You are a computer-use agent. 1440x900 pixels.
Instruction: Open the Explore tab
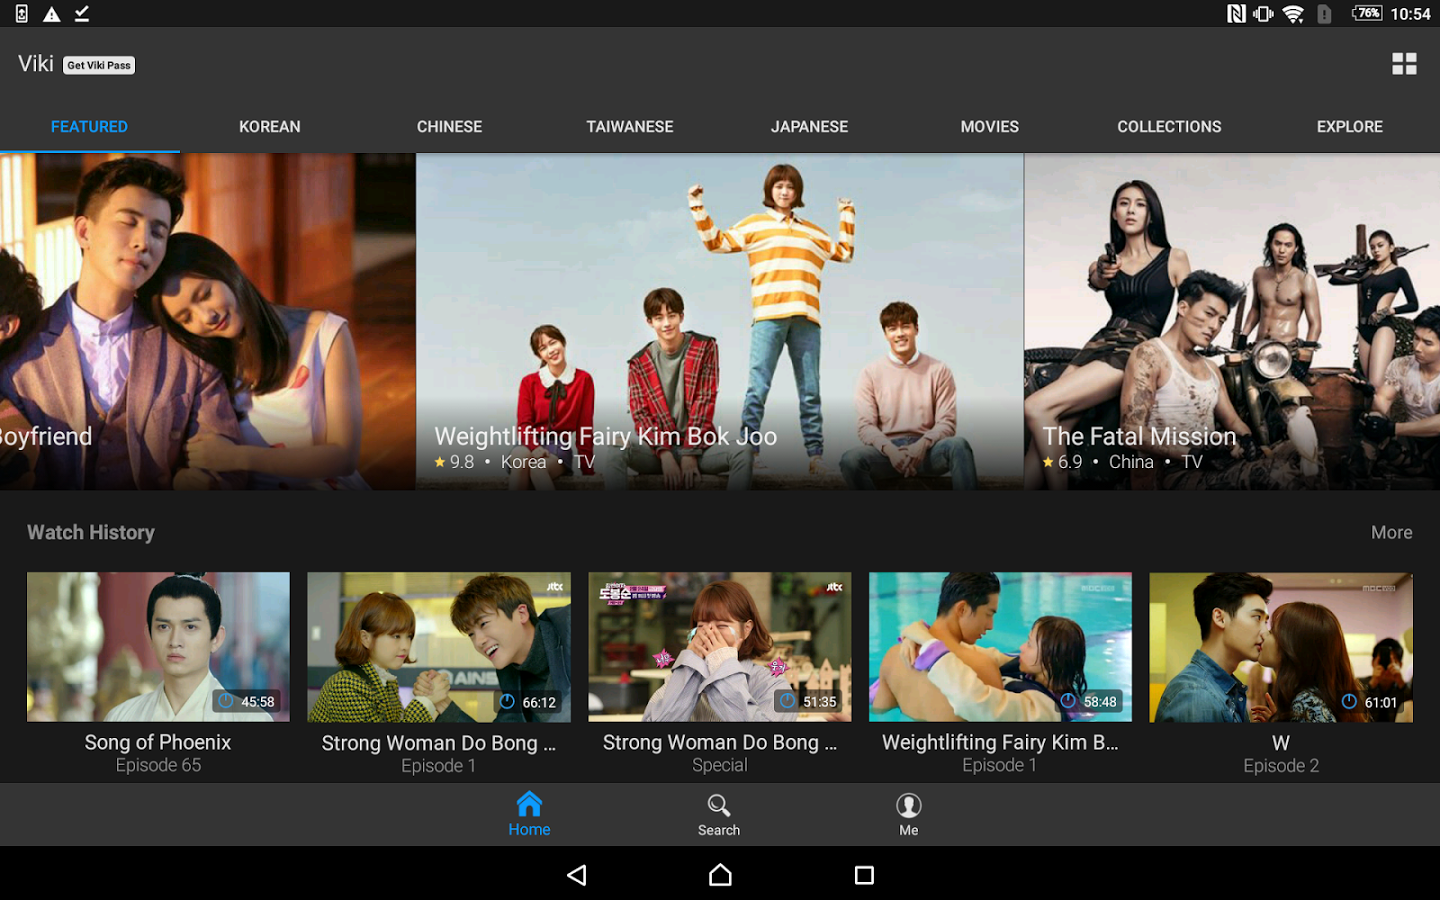[1350, 127]
